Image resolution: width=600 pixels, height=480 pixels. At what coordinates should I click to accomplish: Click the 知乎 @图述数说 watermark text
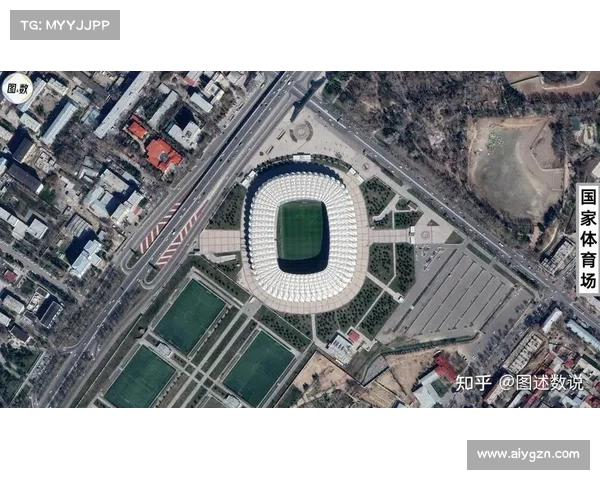519,383
